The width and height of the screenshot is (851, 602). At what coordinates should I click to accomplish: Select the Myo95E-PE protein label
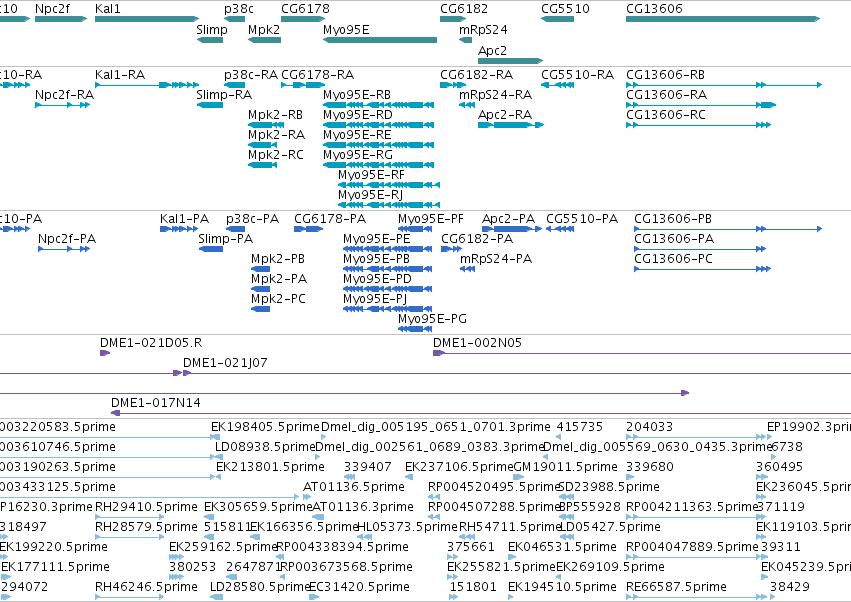(377, 238)
